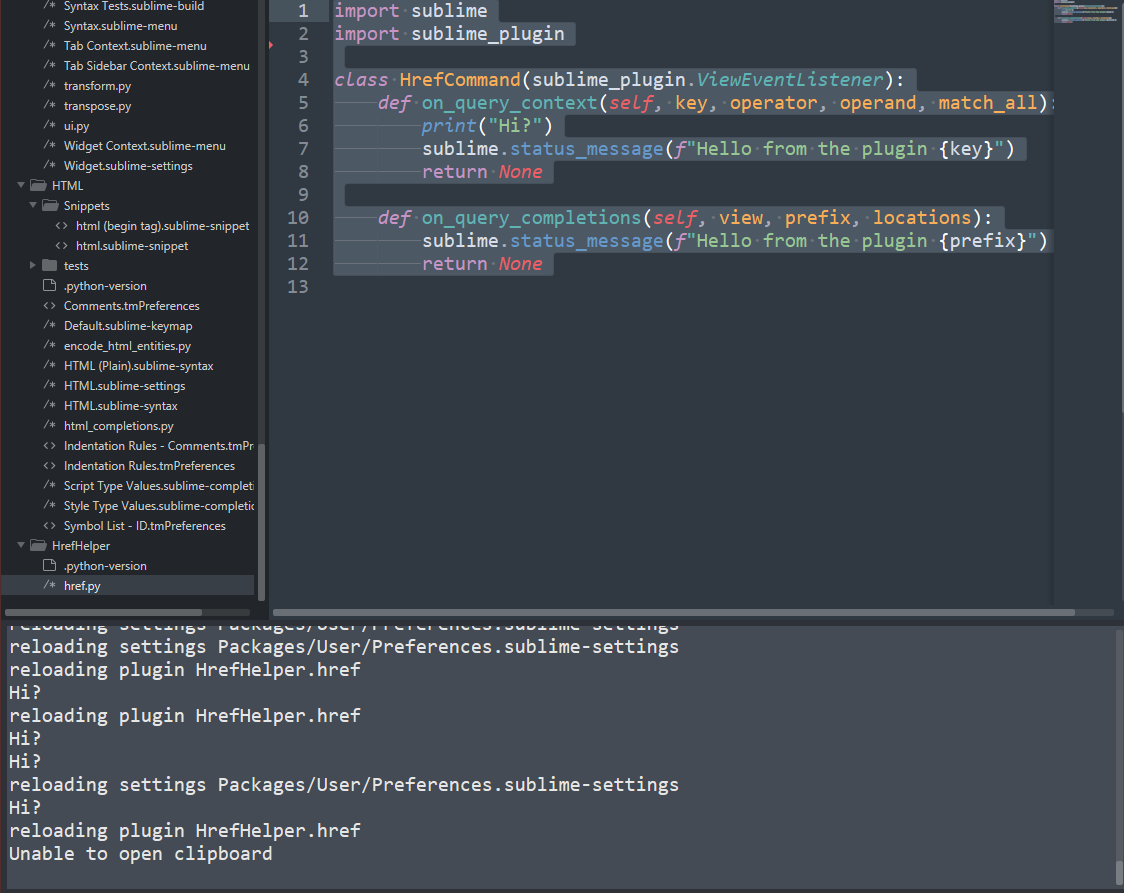
Task: Click the sidebar horizontal scrollbar
Action: pyautogui.click(x=103, y=613)
